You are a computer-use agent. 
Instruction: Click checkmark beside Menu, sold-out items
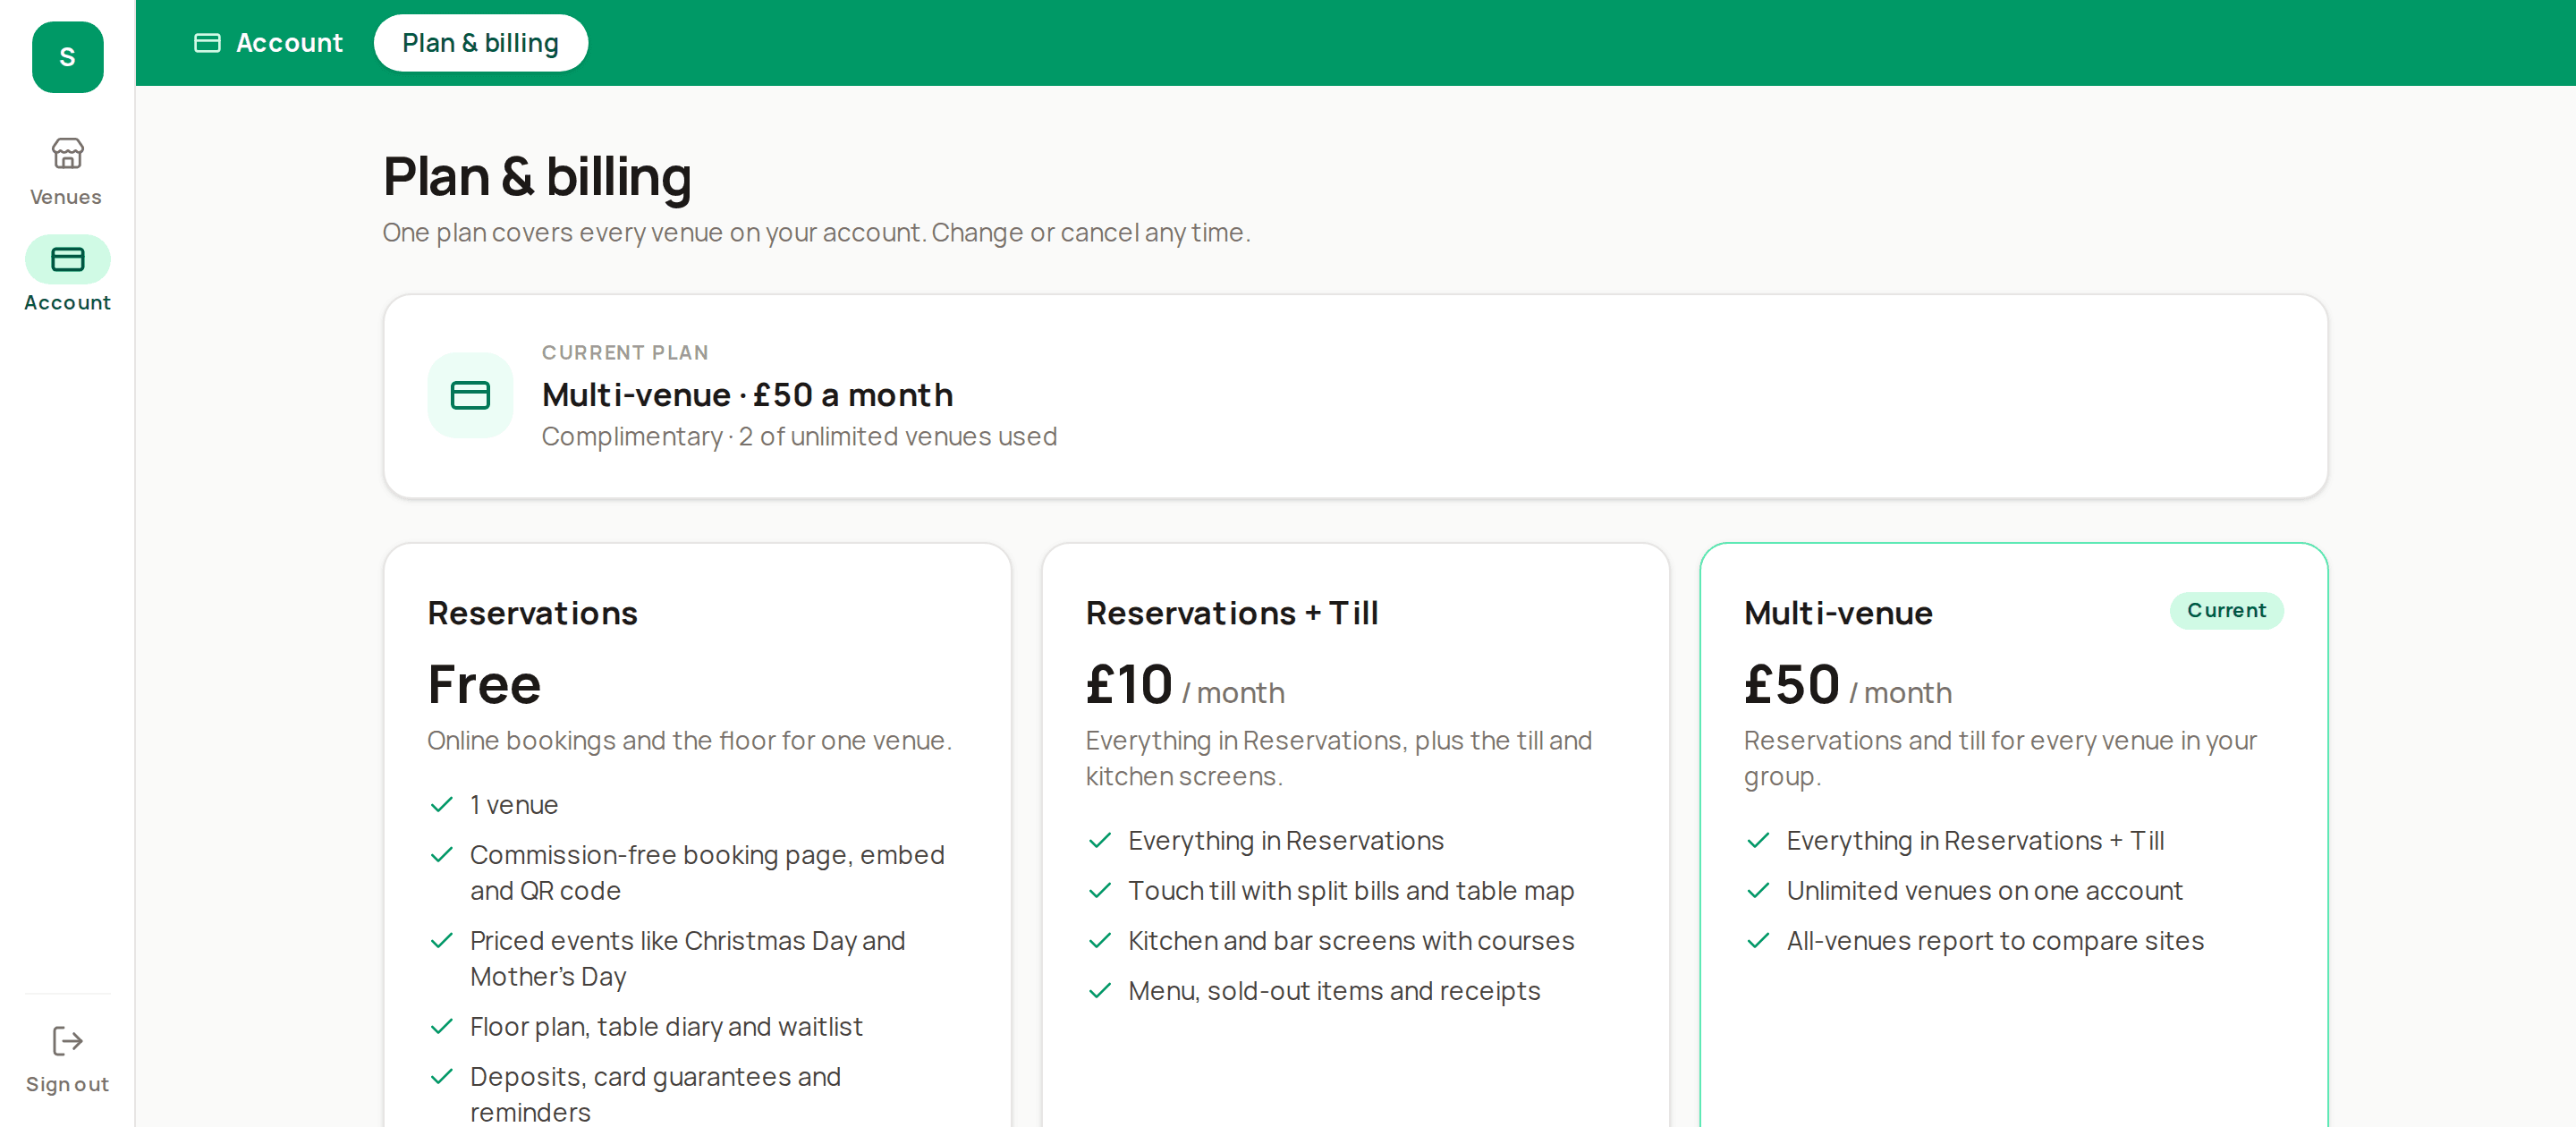pos(1100,991)
